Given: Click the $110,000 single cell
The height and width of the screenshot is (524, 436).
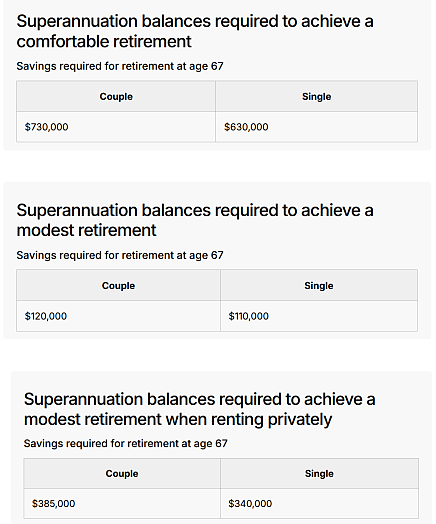Looking at the screenshot, I should pyautogui.click(x=319, y=316).
